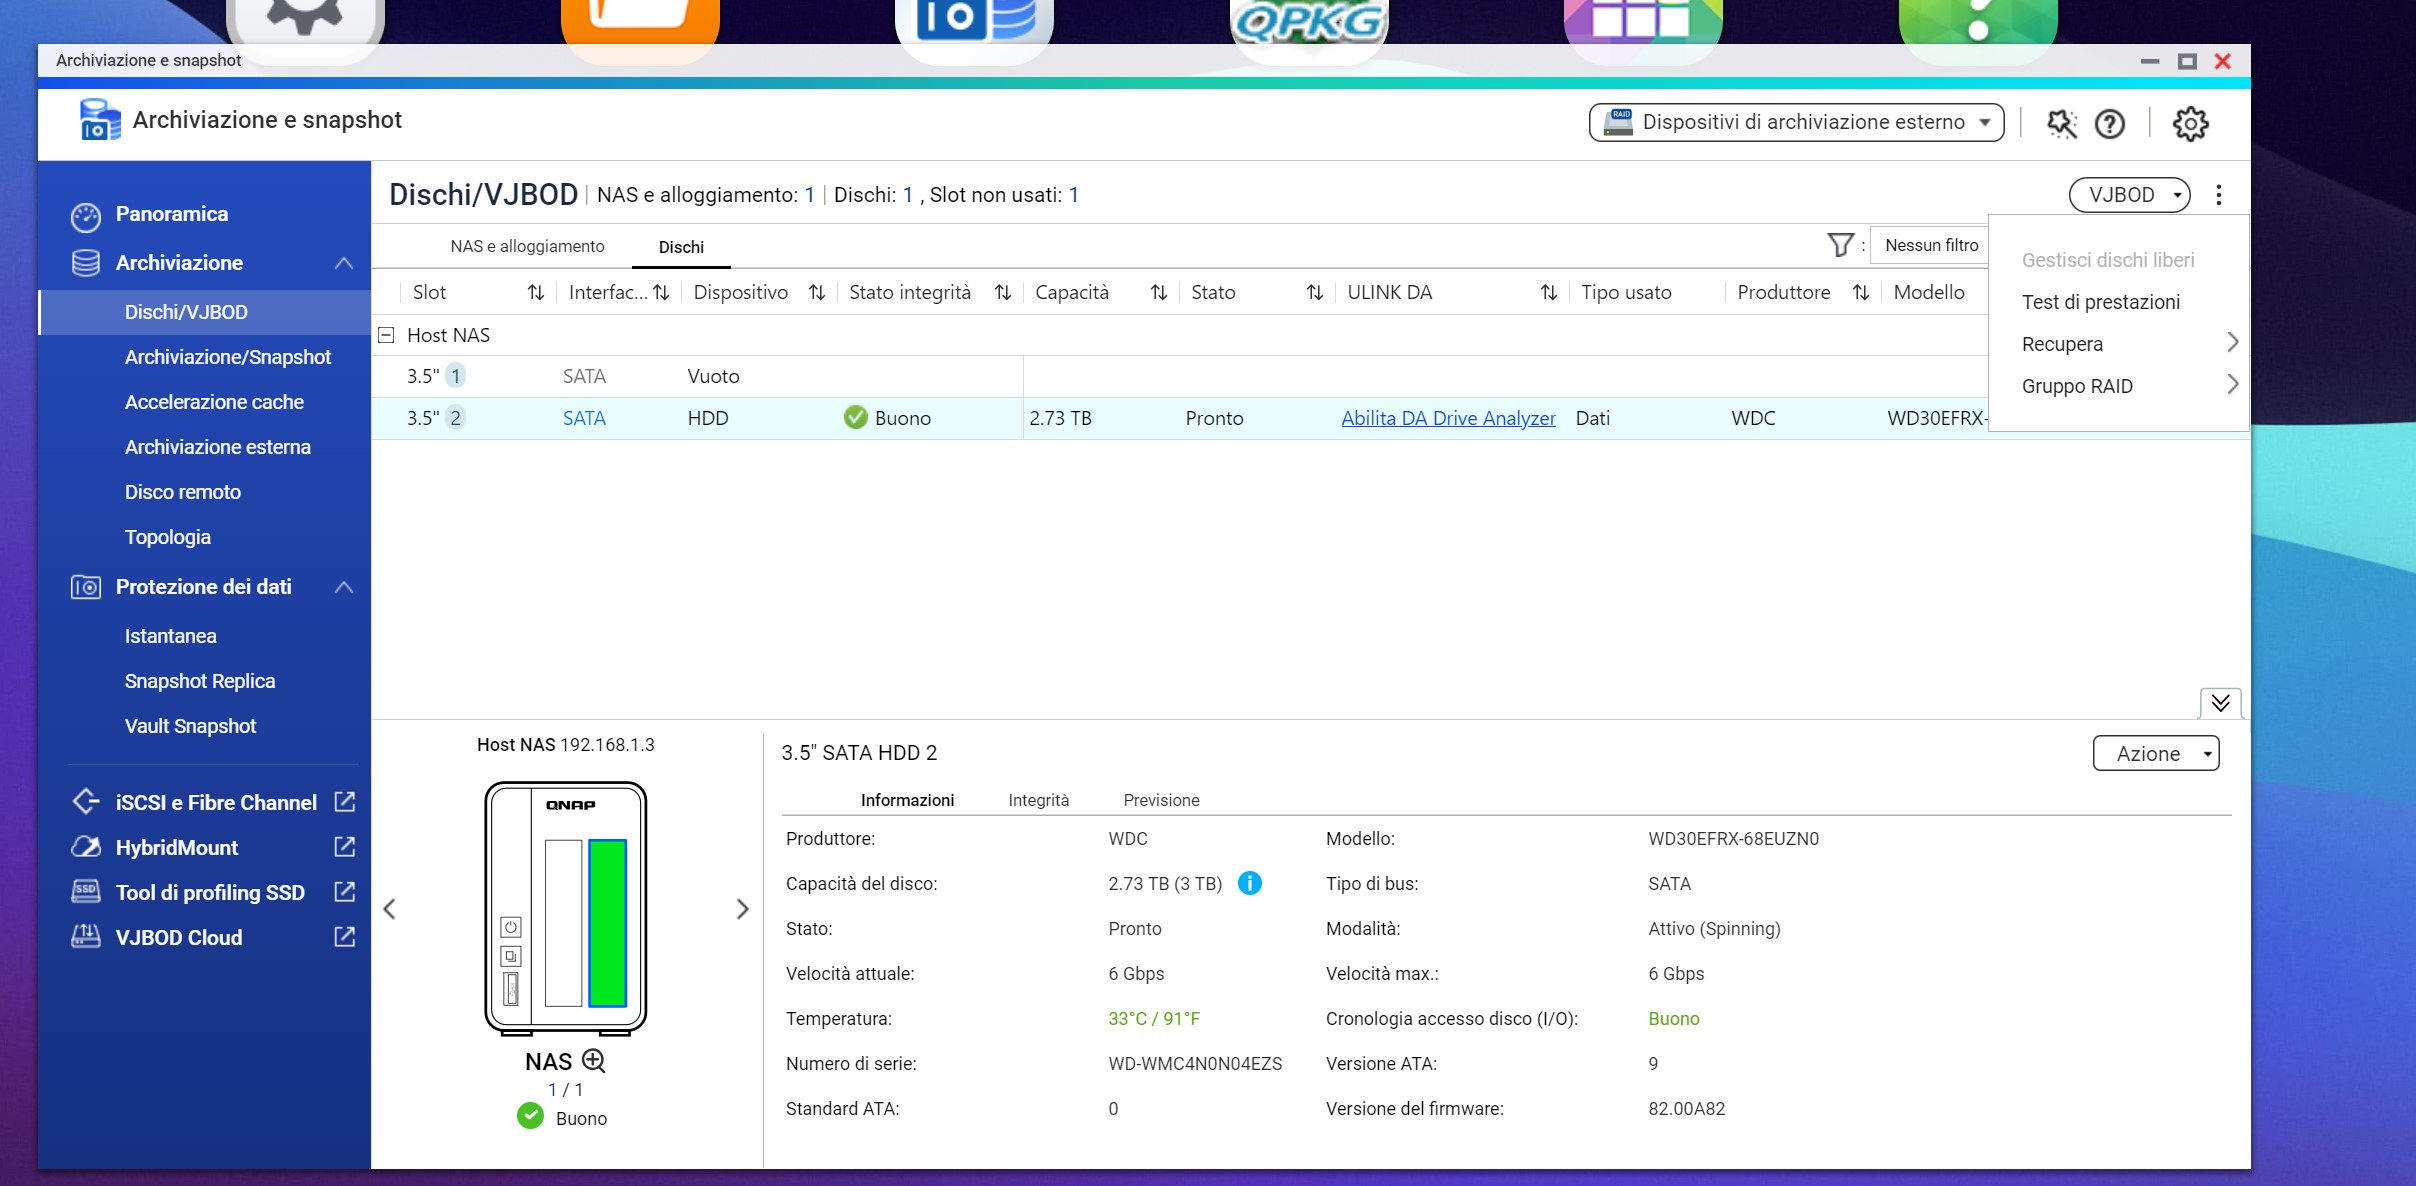Click Abilita DA Drive Analyzer link
The width and height of the screenshot is (2416, 1186).
point(1448,418)
